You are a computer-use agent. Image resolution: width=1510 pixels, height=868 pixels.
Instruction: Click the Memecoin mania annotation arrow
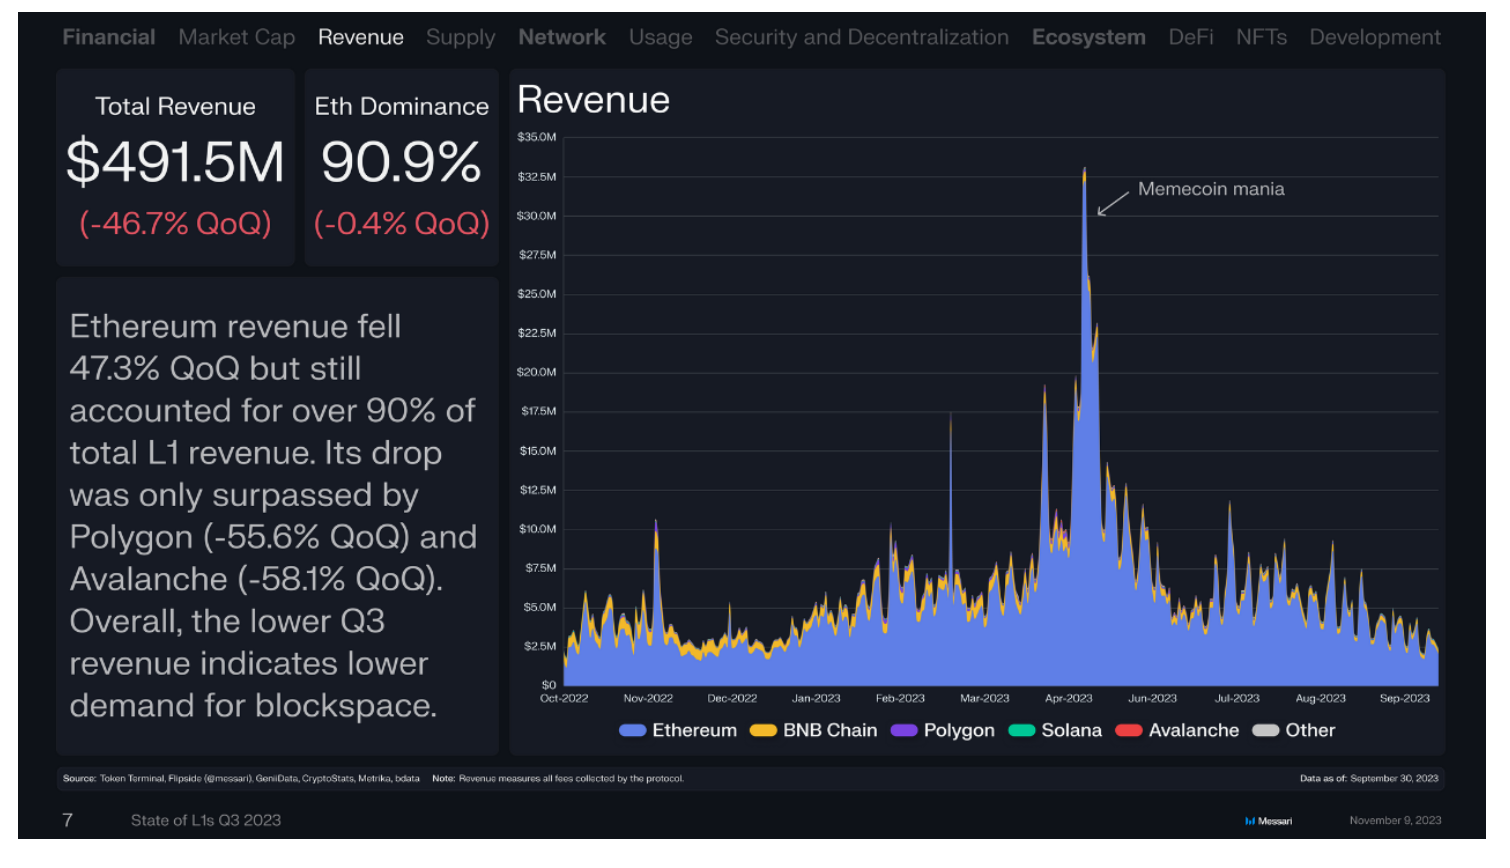click(1112, 202)
